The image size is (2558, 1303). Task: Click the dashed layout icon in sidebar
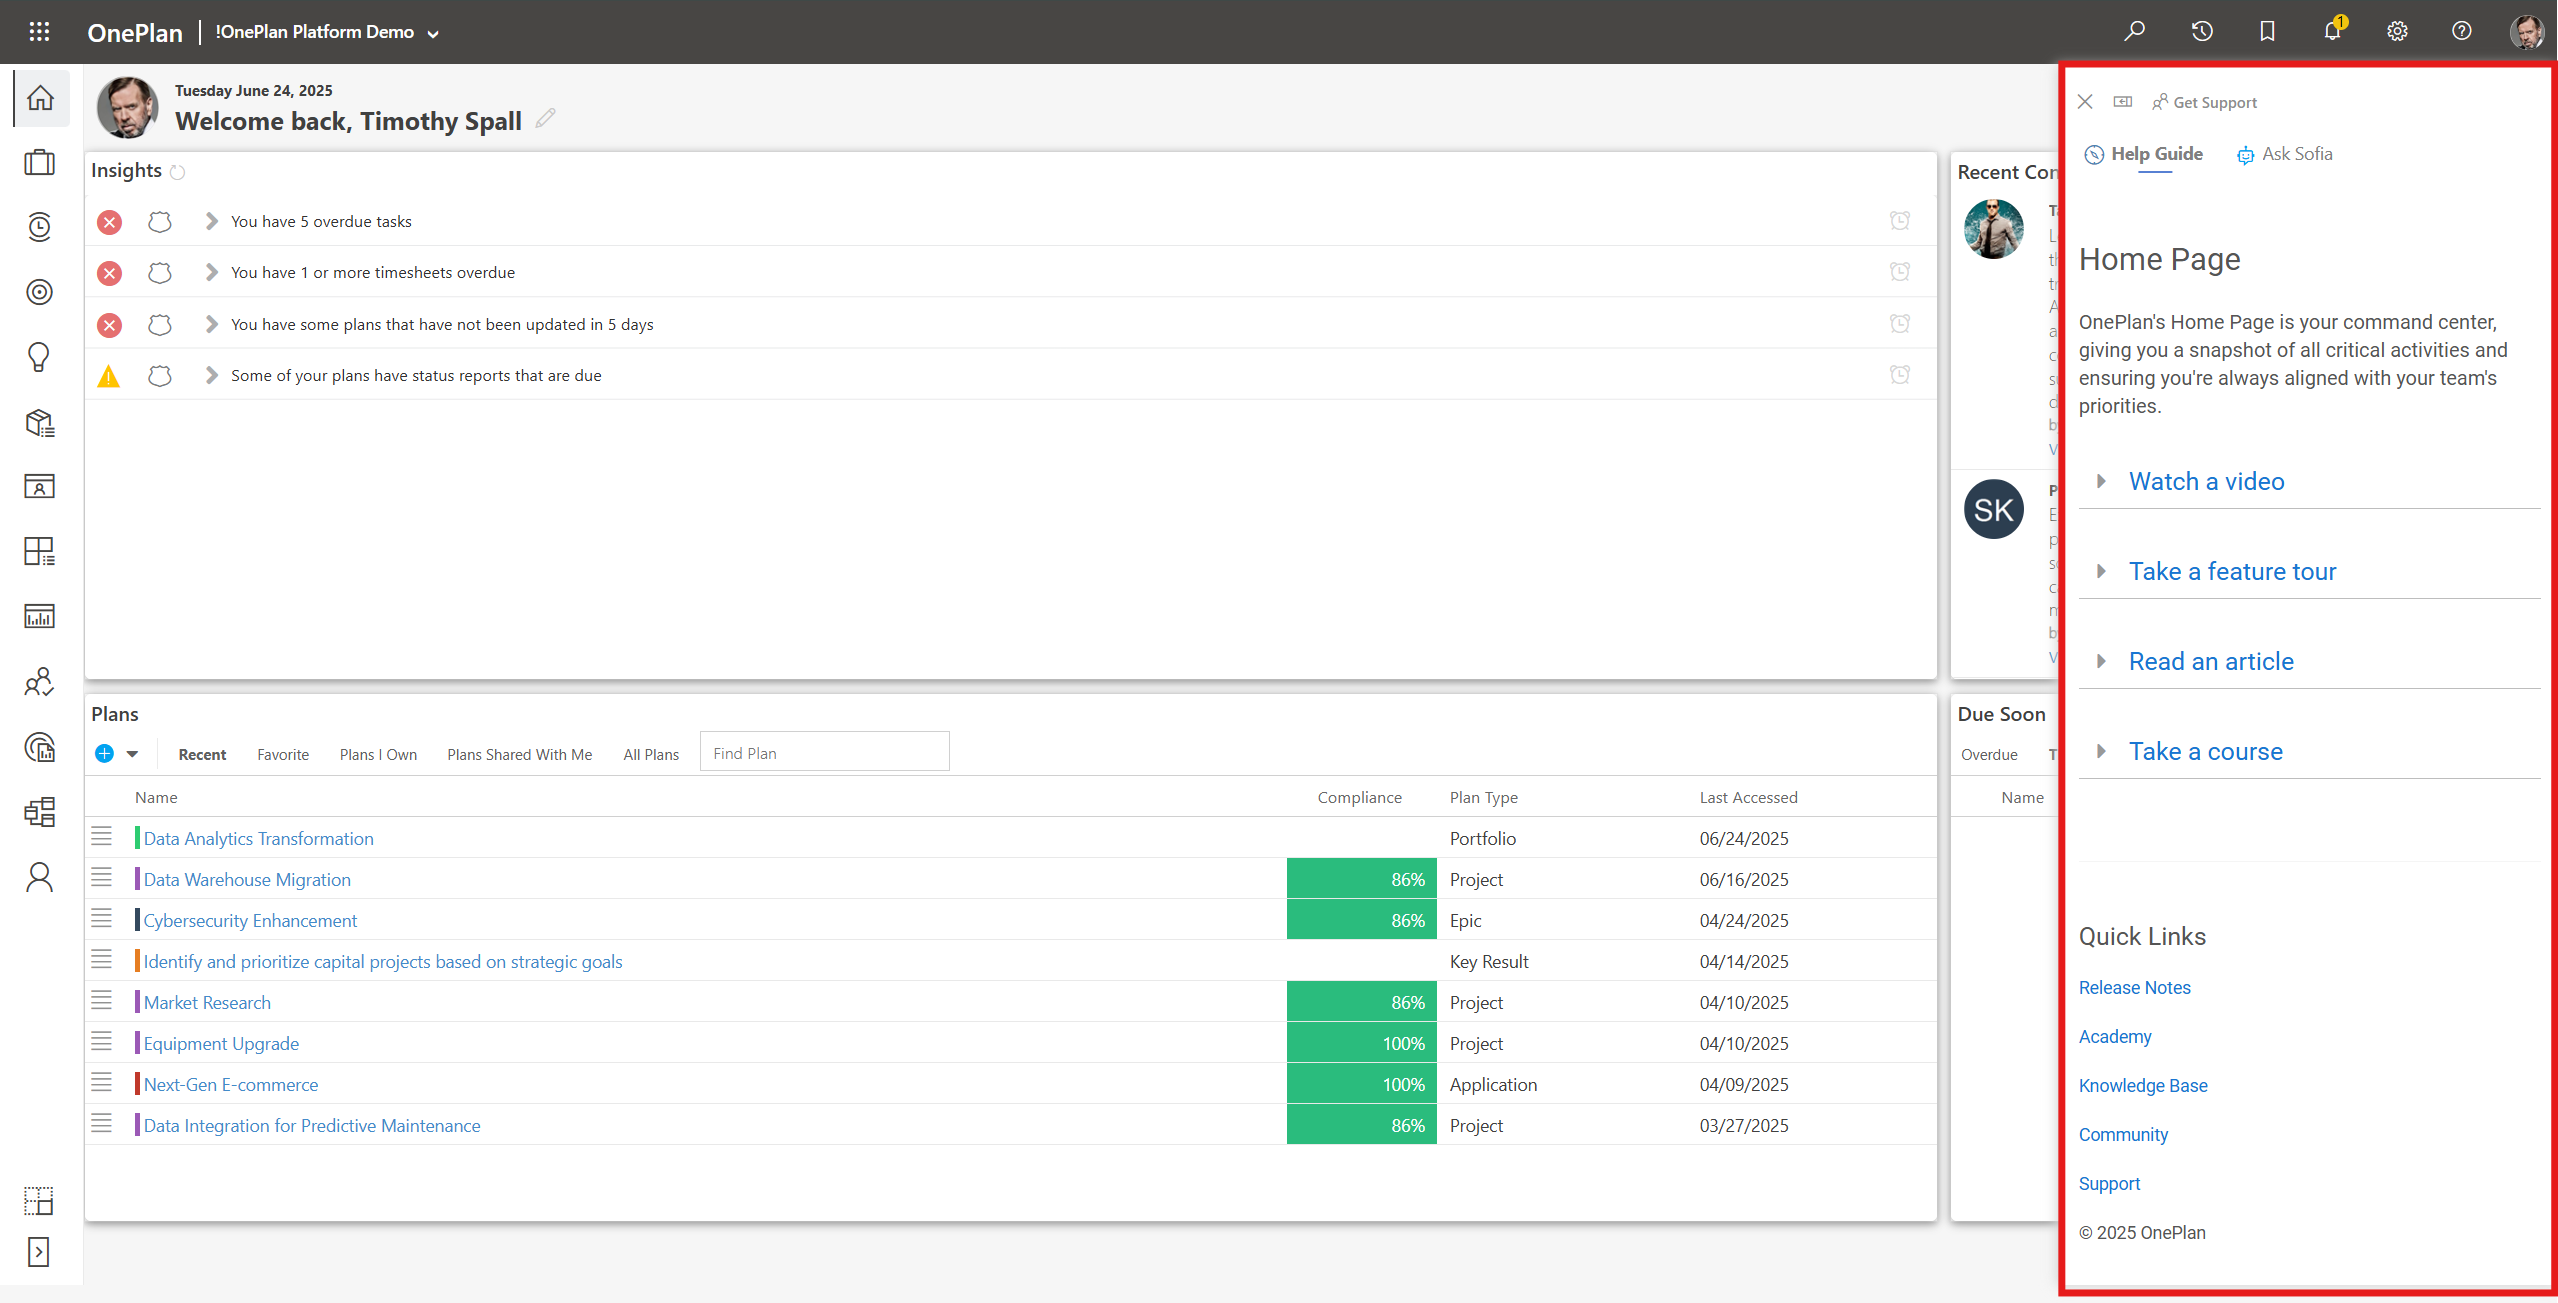click(39, 1200)
